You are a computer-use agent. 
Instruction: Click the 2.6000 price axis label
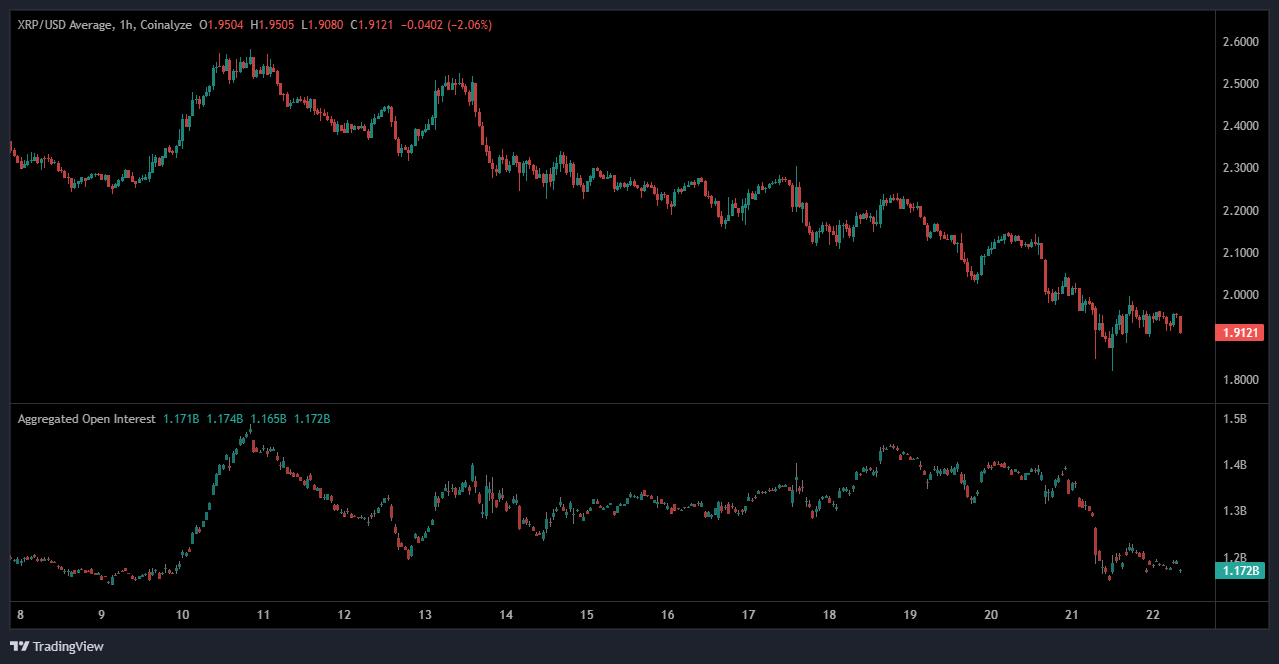point(1240,42)
